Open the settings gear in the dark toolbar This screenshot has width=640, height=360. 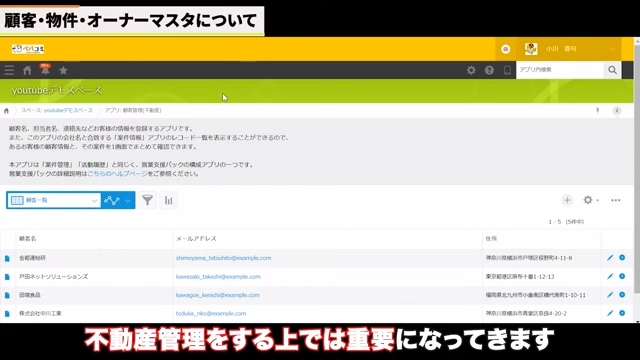pyautogui.click(x=471, y=70)
